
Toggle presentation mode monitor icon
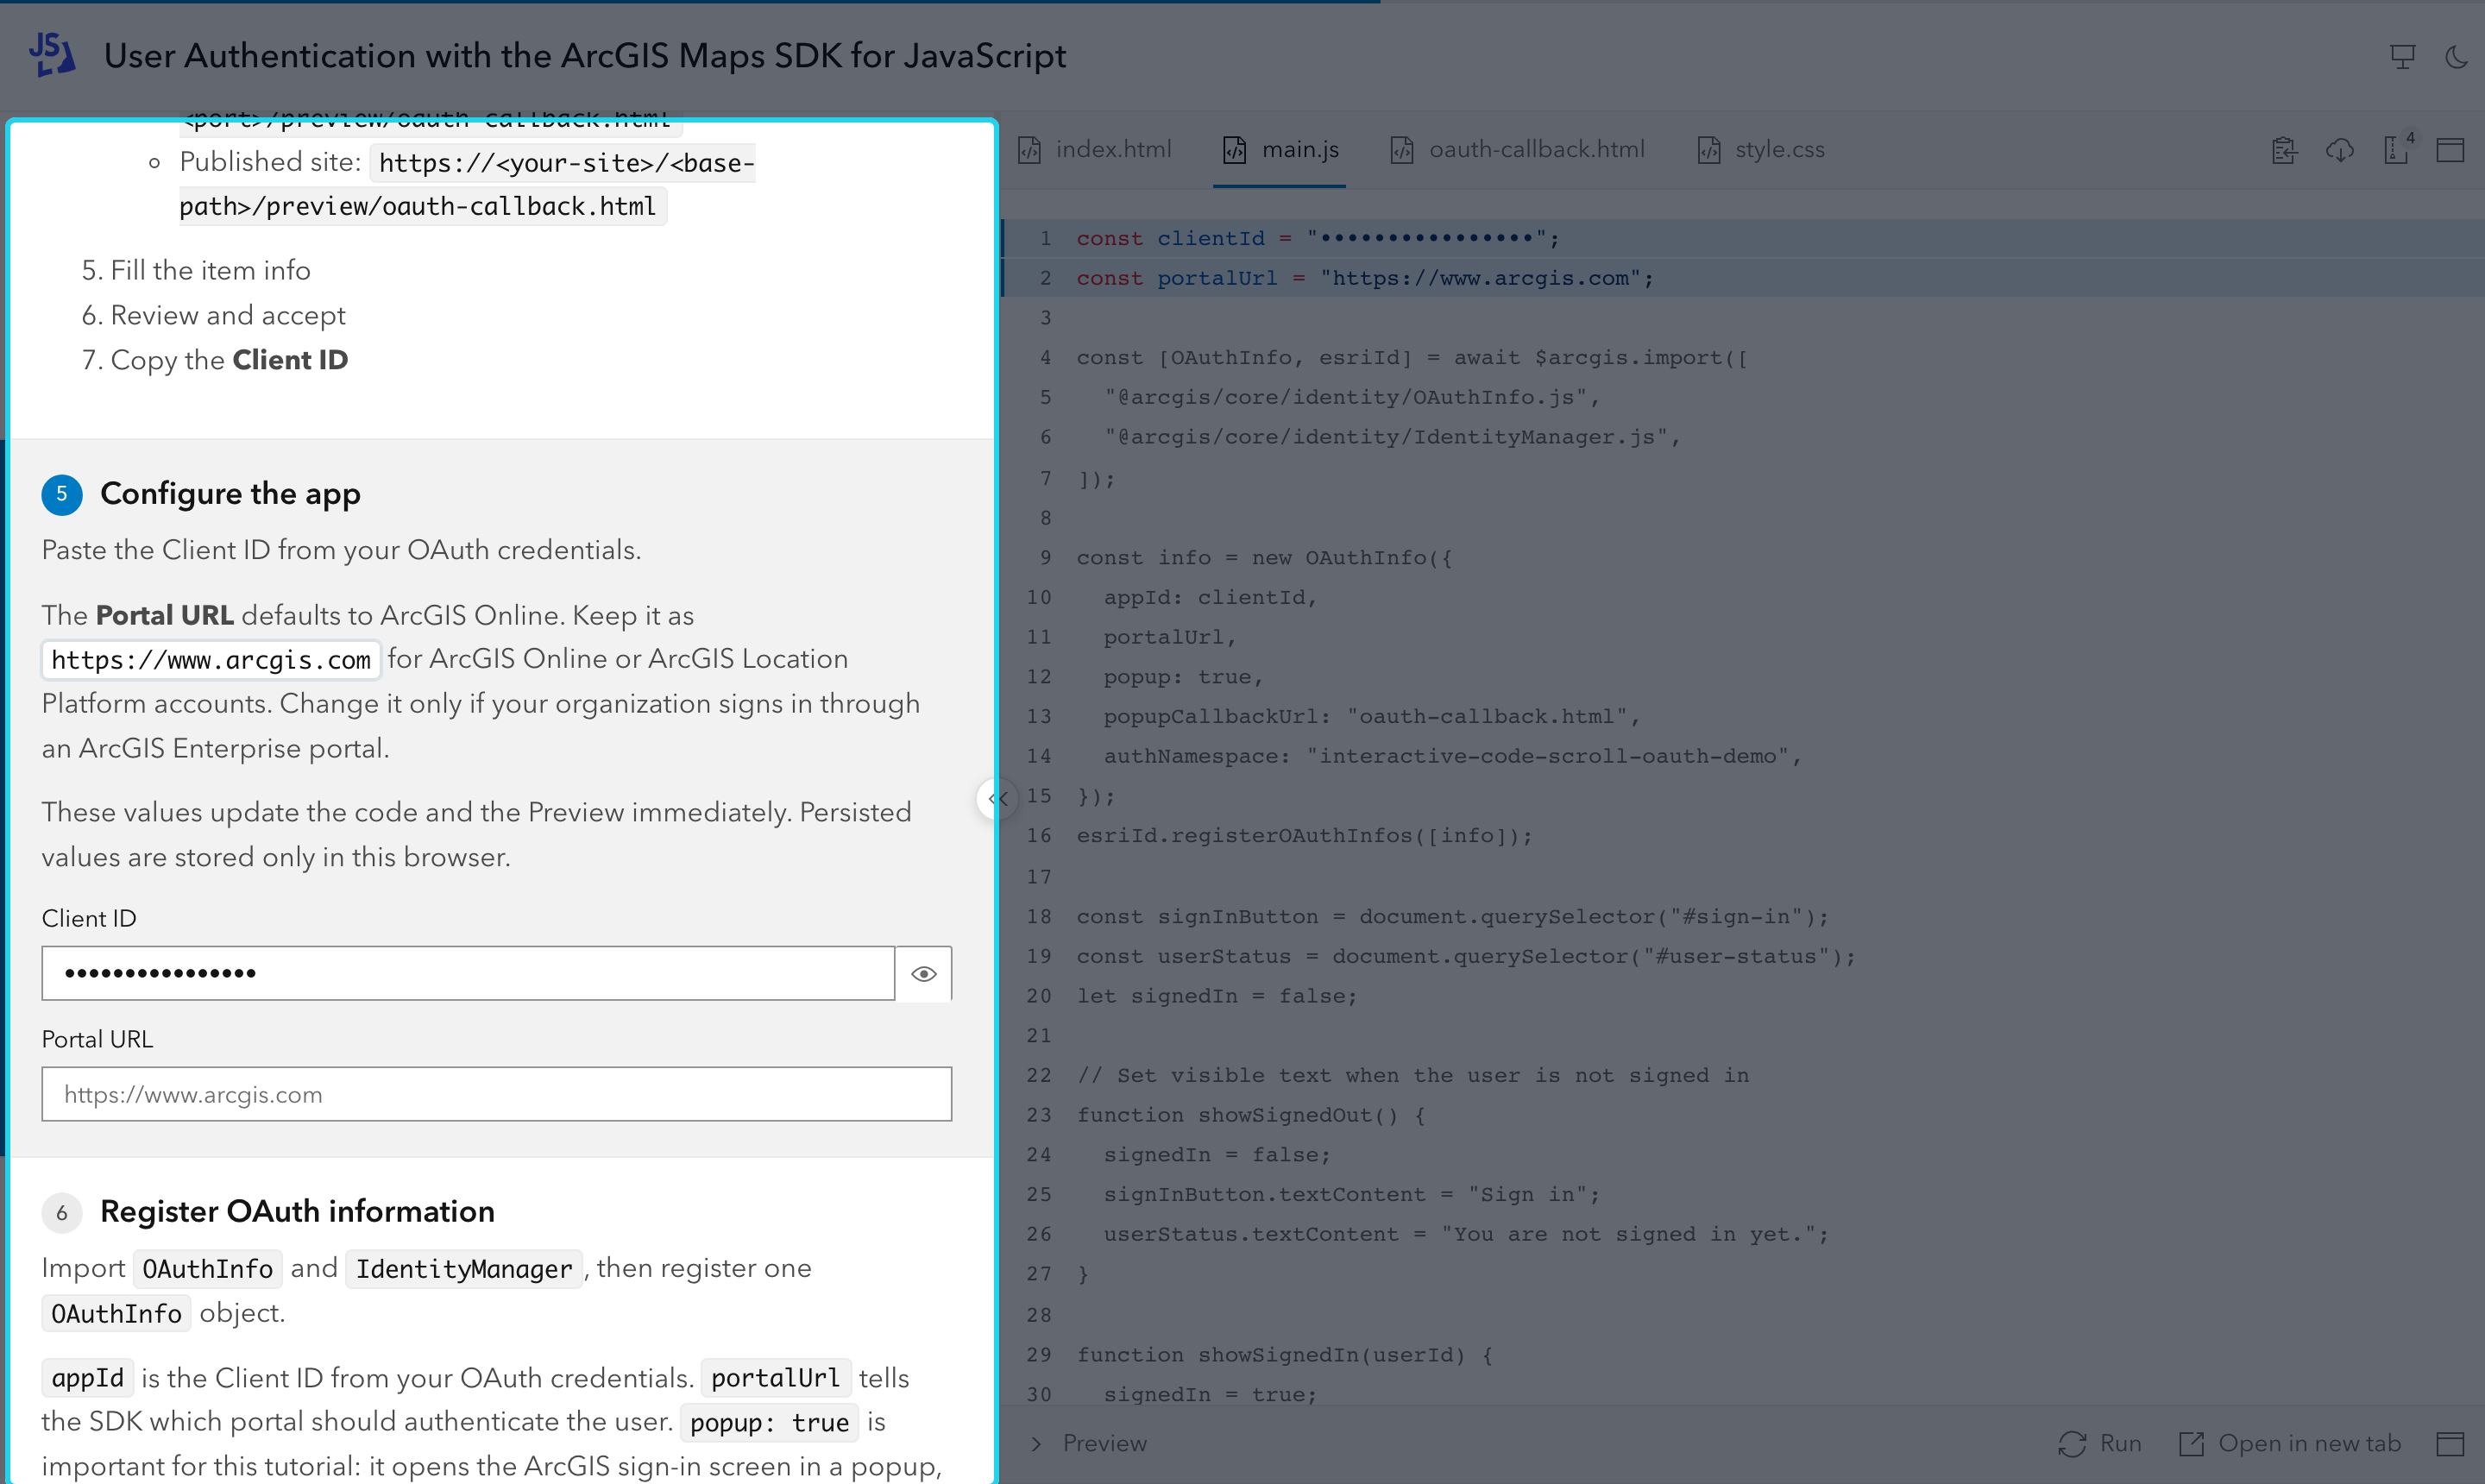point(2402,57)
